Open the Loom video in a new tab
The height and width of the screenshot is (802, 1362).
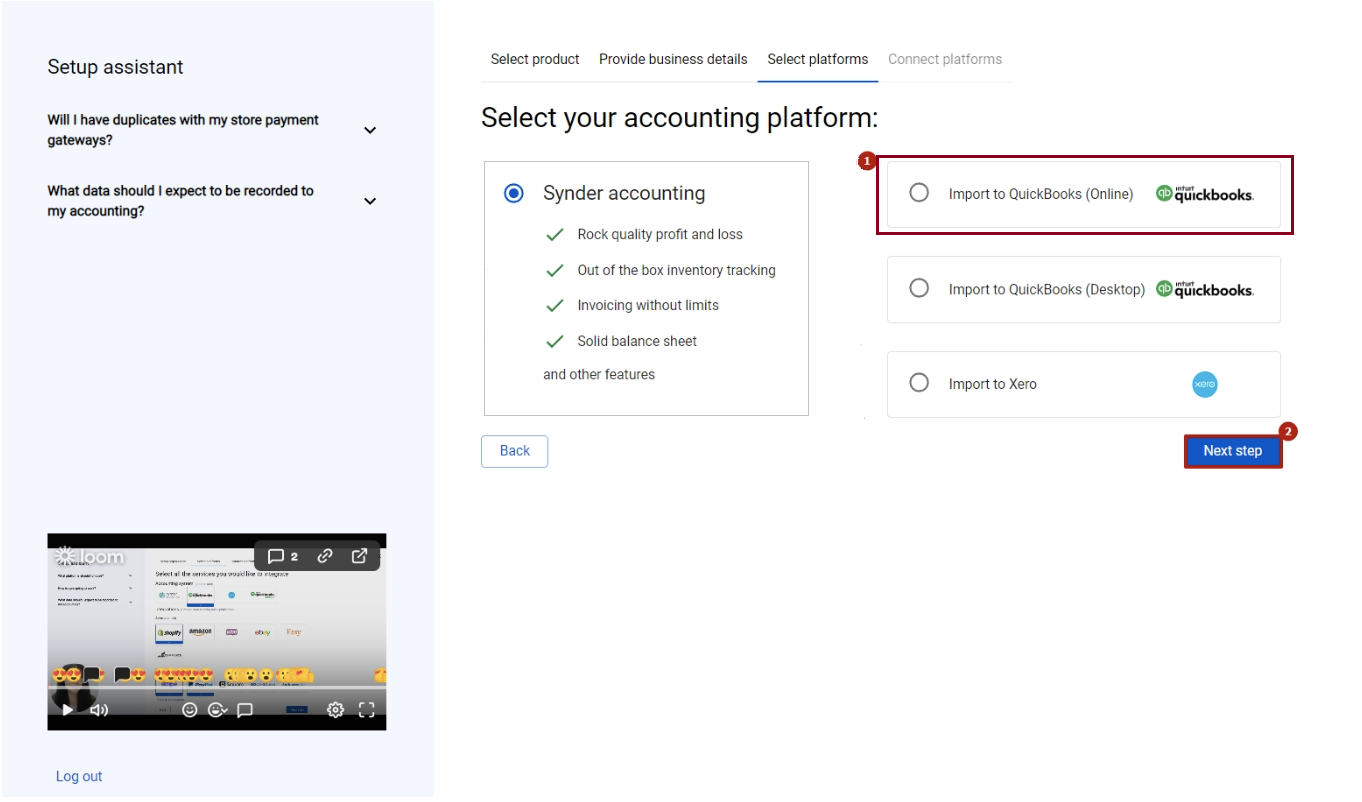[x=359, y=555]
